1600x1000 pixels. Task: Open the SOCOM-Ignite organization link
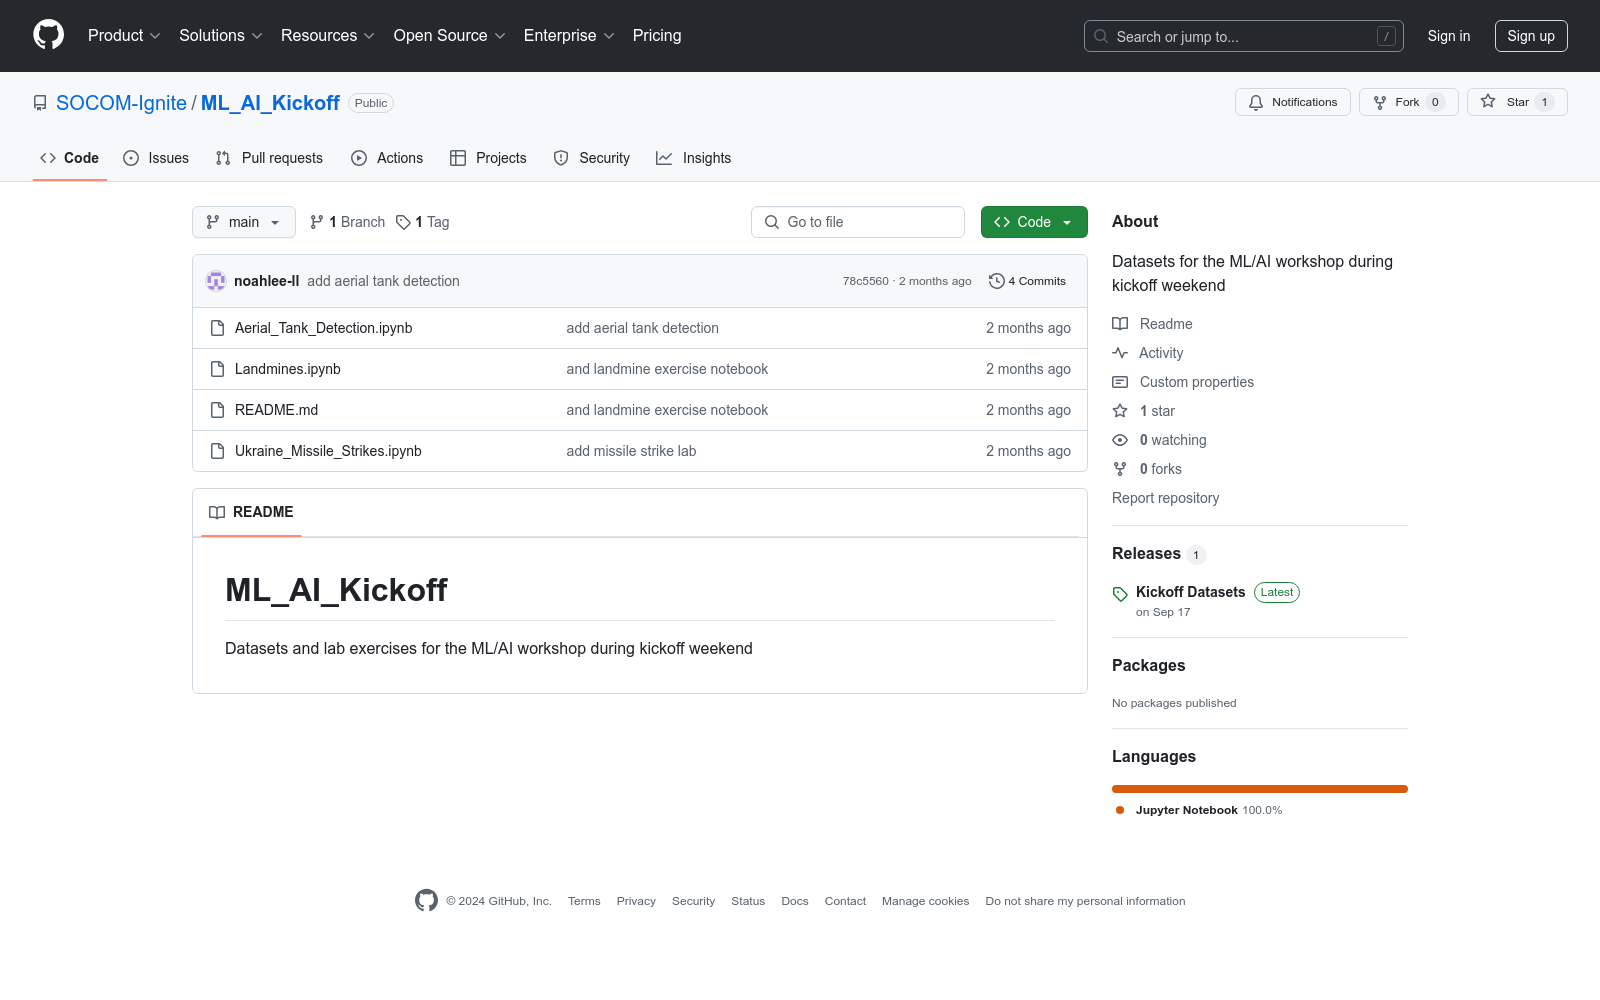click(x=121, y=103)
